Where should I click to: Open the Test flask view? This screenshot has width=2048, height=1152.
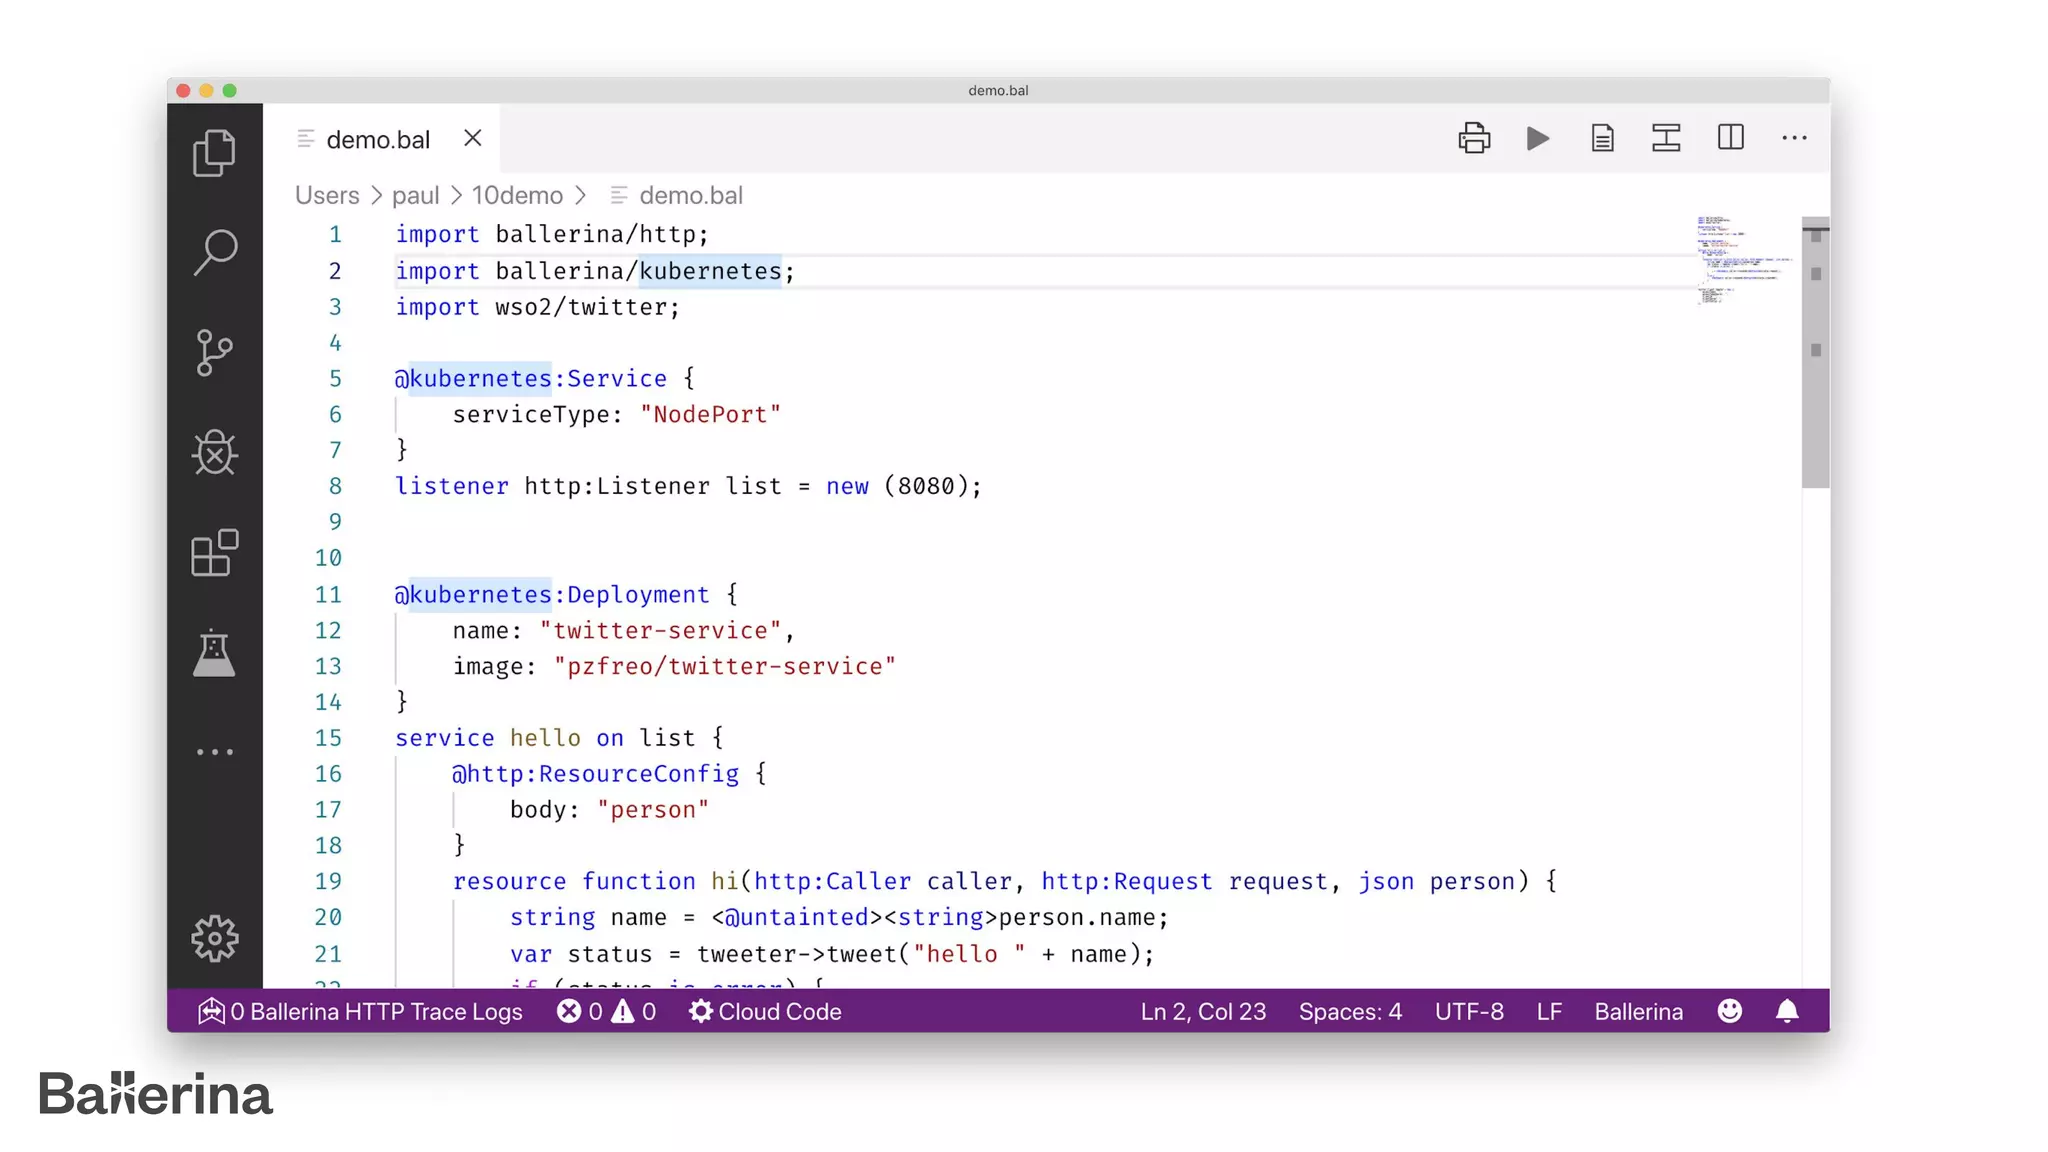point(214,653)
